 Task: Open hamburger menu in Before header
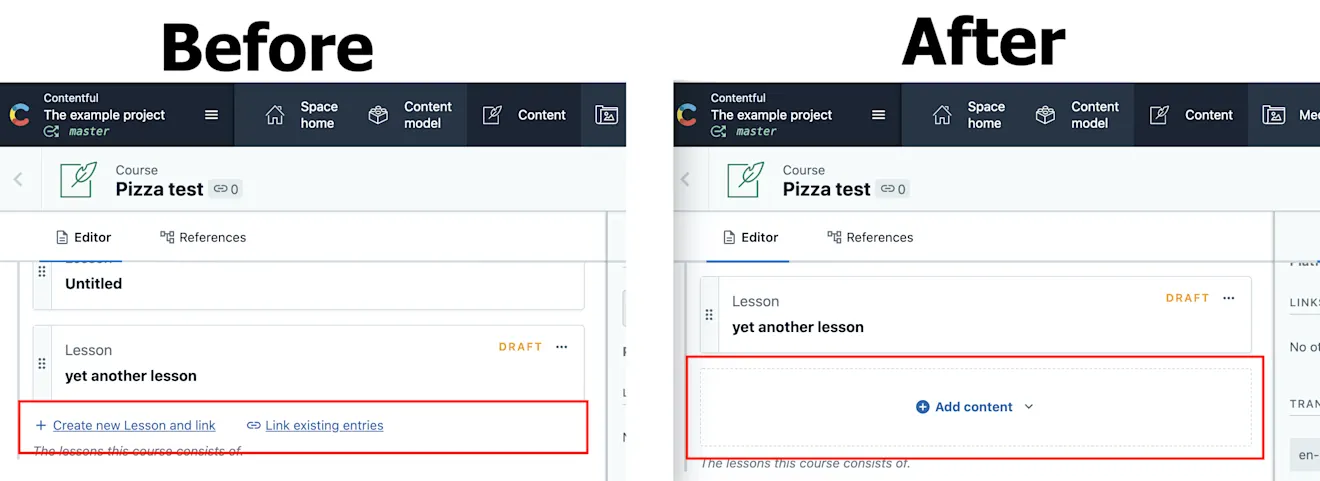[x=211, y=115]
